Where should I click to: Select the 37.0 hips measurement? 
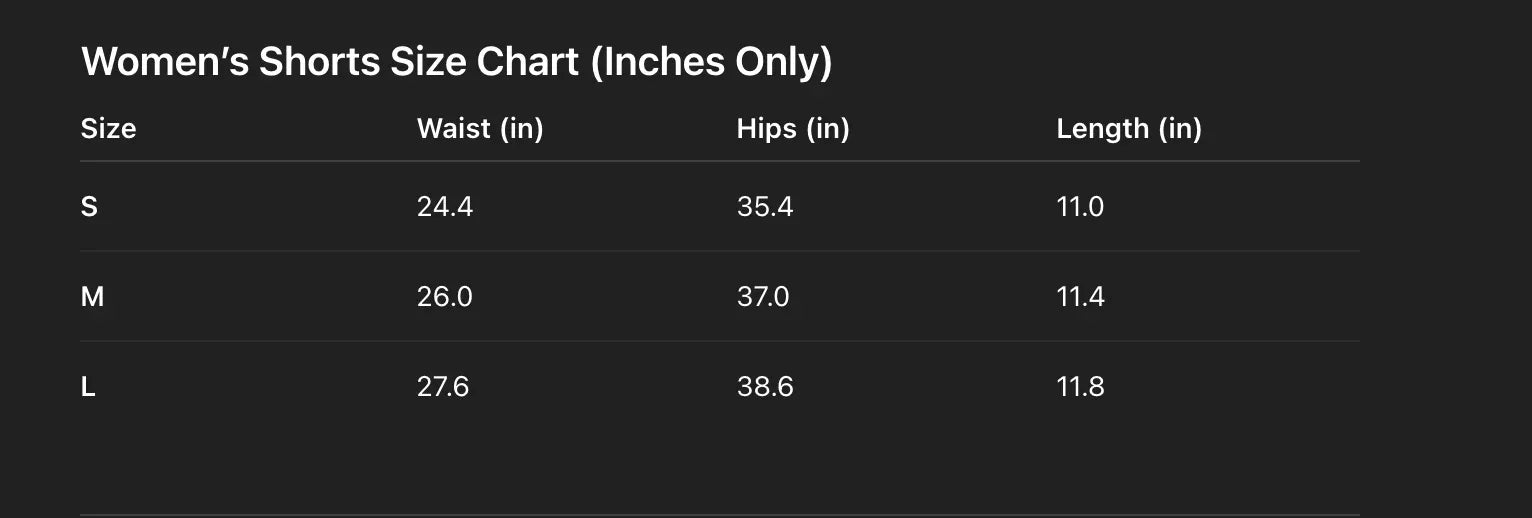[763, 297]
